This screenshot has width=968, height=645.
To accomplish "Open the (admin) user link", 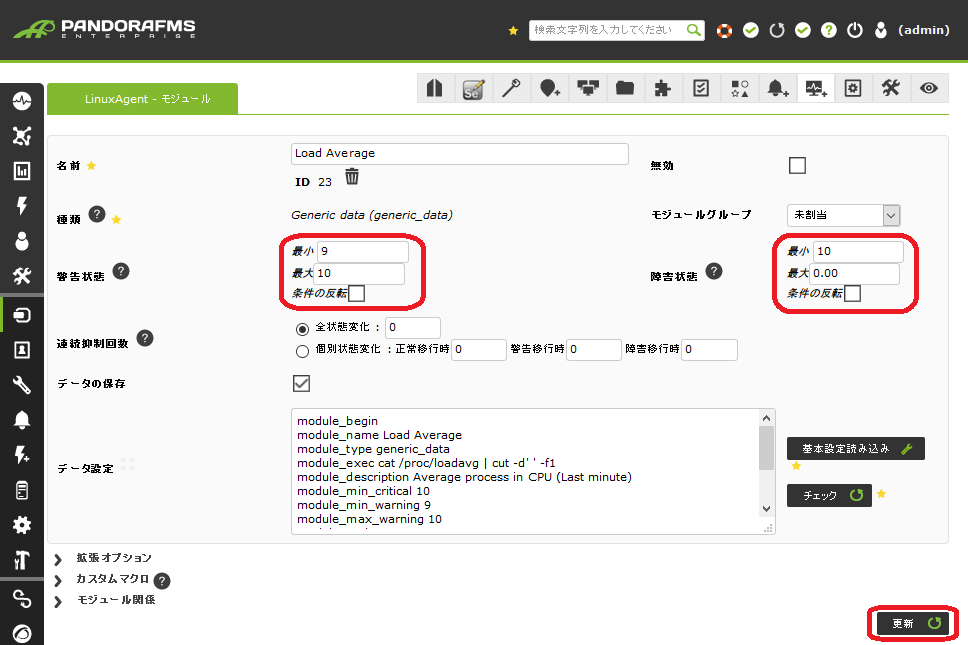I will click(x=924, y=30).
